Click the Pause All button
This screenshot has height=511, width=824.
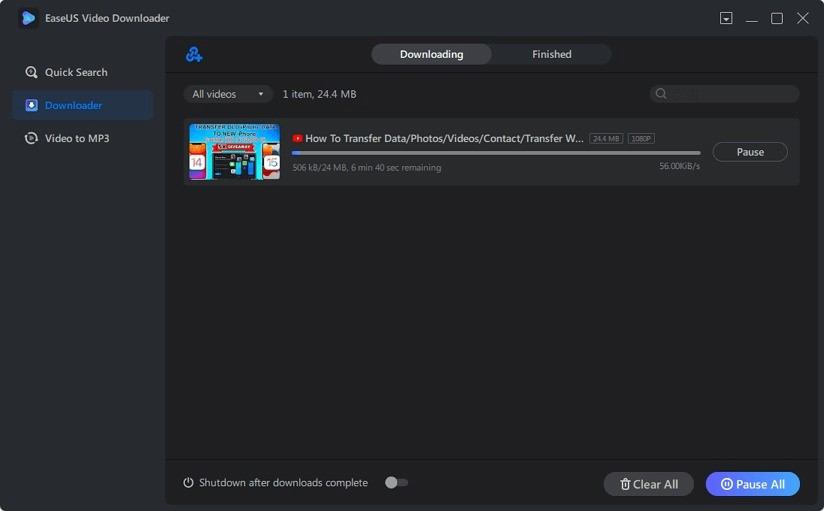click(x=753, y=484)
